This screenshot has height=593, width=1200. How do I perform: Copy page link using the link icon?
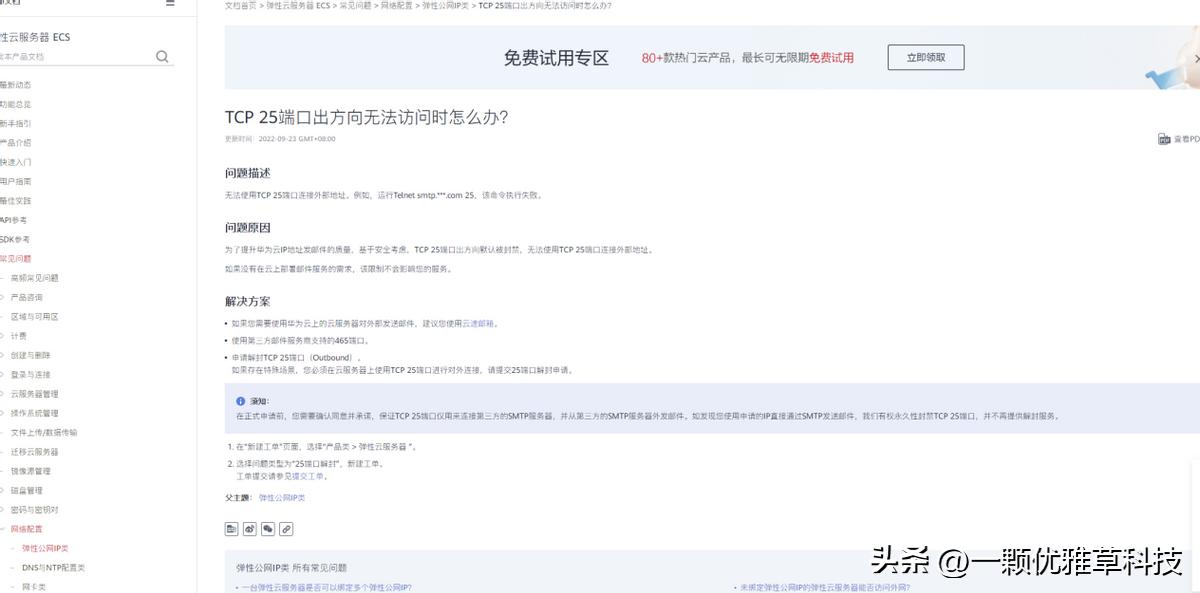(x=285, y=528)
